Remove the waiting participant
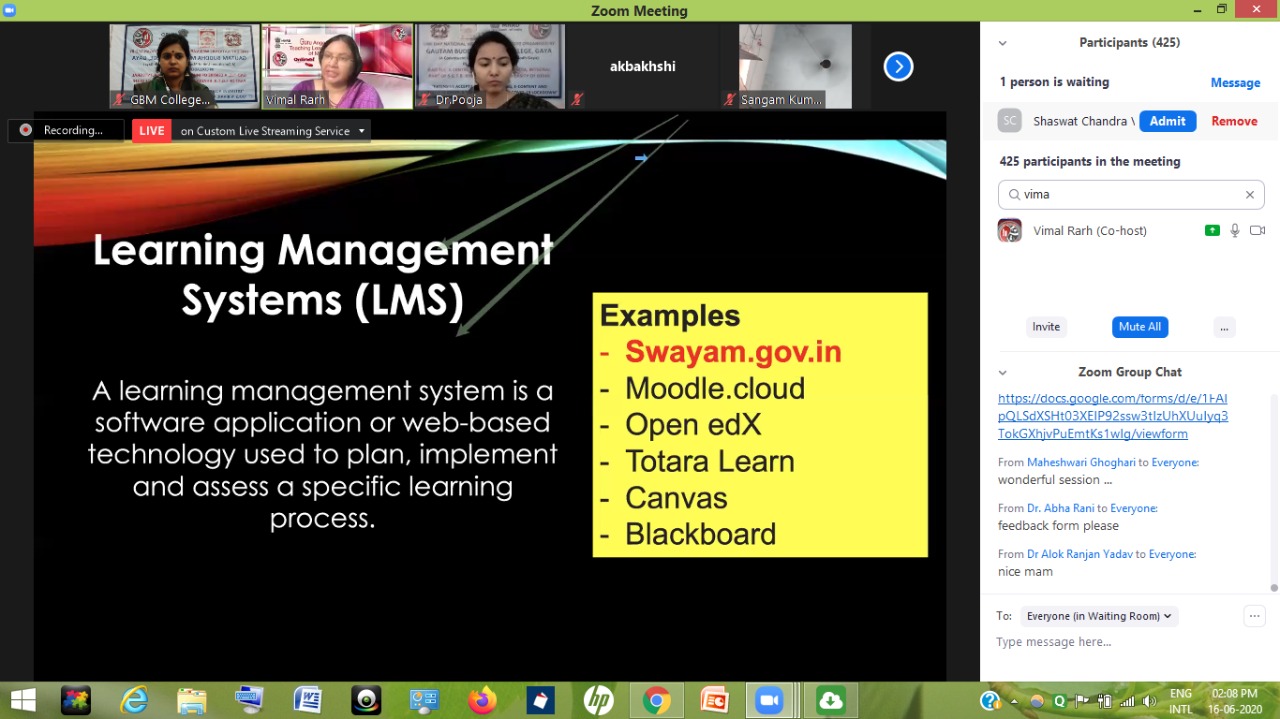The image size is (1280, 719). (x=1234, y=120)
